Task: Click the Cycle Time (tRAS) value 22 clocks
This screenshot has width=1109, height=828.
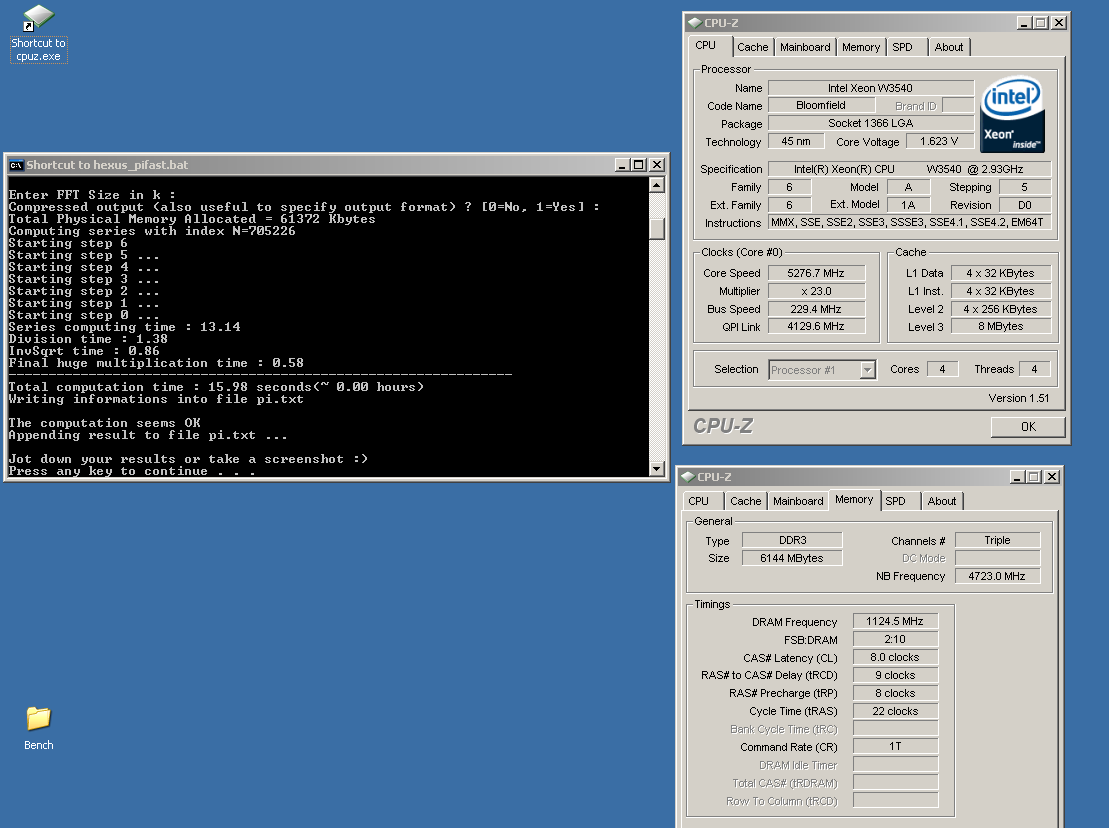Action: pyautogui.click(x=895, y=711)
